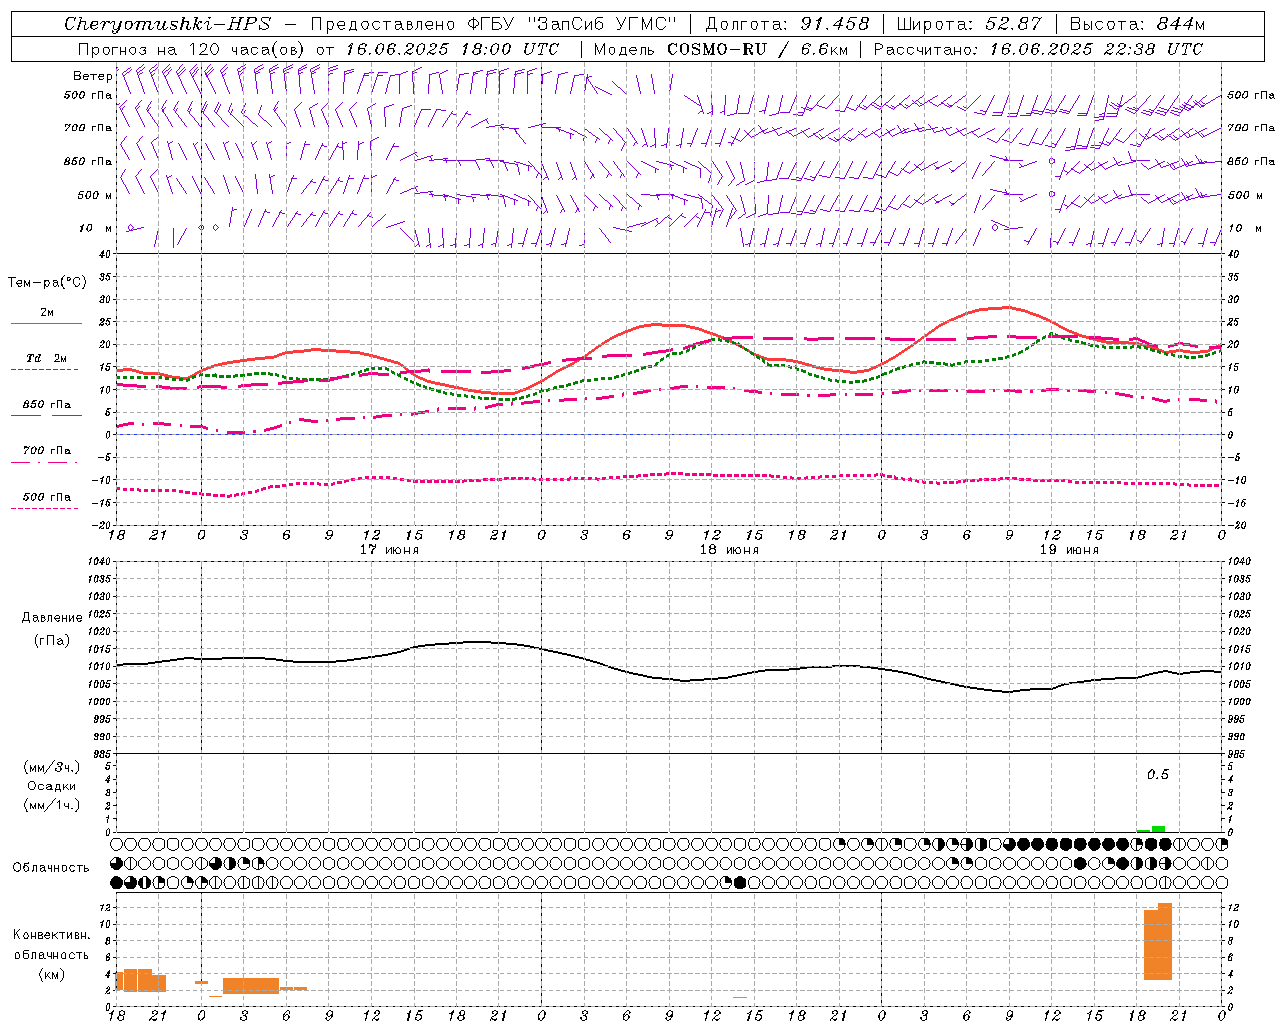Click the 10 м wind level label on left
This screenshot has width=1280, height=1024.
tap(95, 228)
